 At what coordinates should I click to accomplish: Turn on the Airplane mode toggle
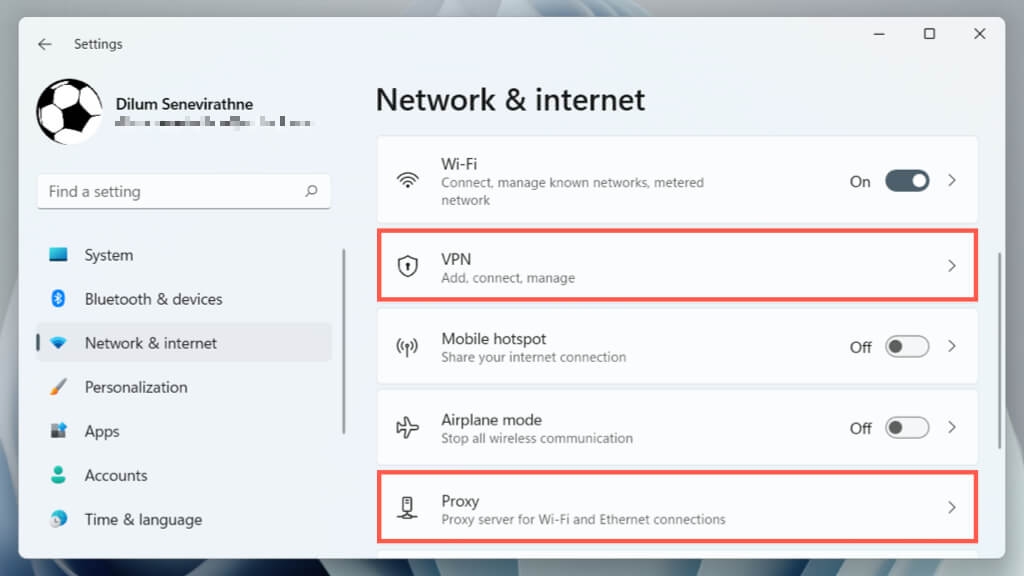tap(907, 428)
